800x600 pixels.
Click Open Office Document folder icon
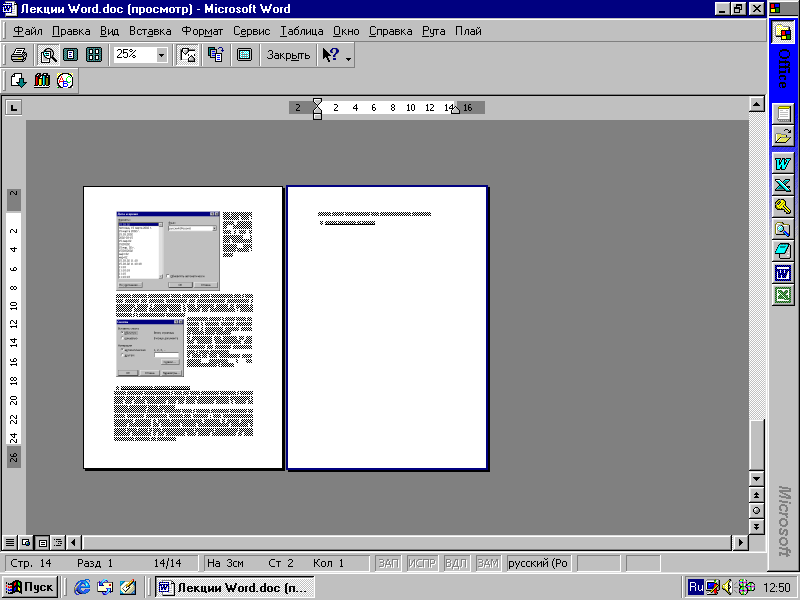click(x=783, y=136)
